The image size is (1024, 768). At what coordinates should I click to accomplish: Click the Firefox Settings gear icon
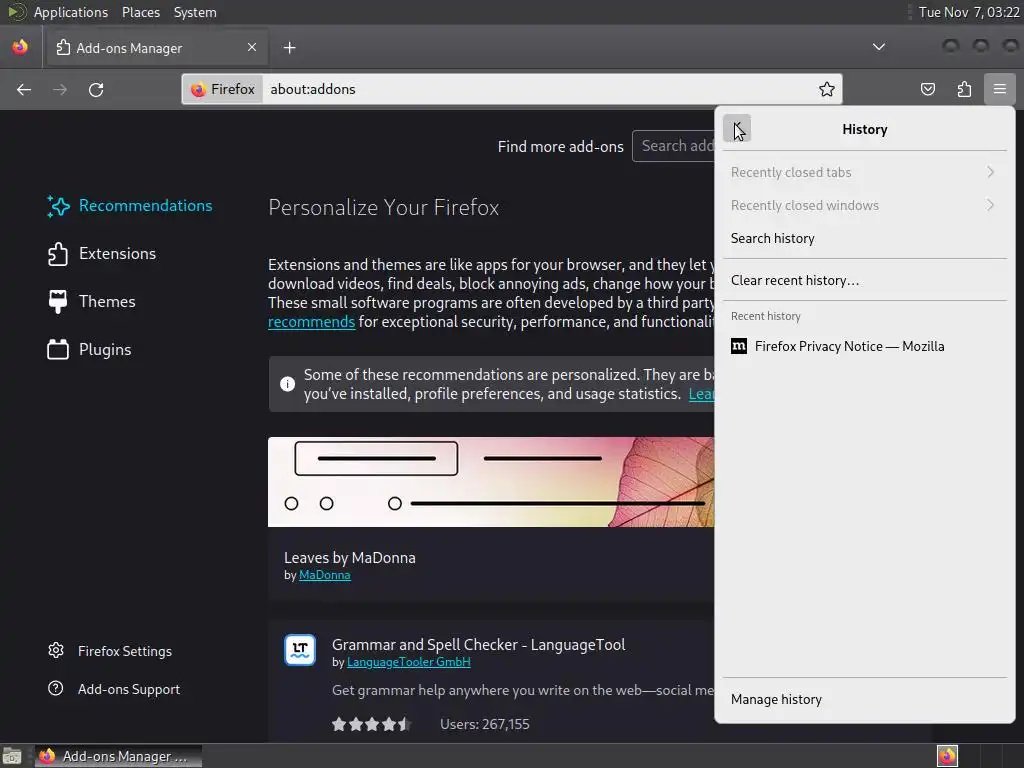tap(56, 650)
